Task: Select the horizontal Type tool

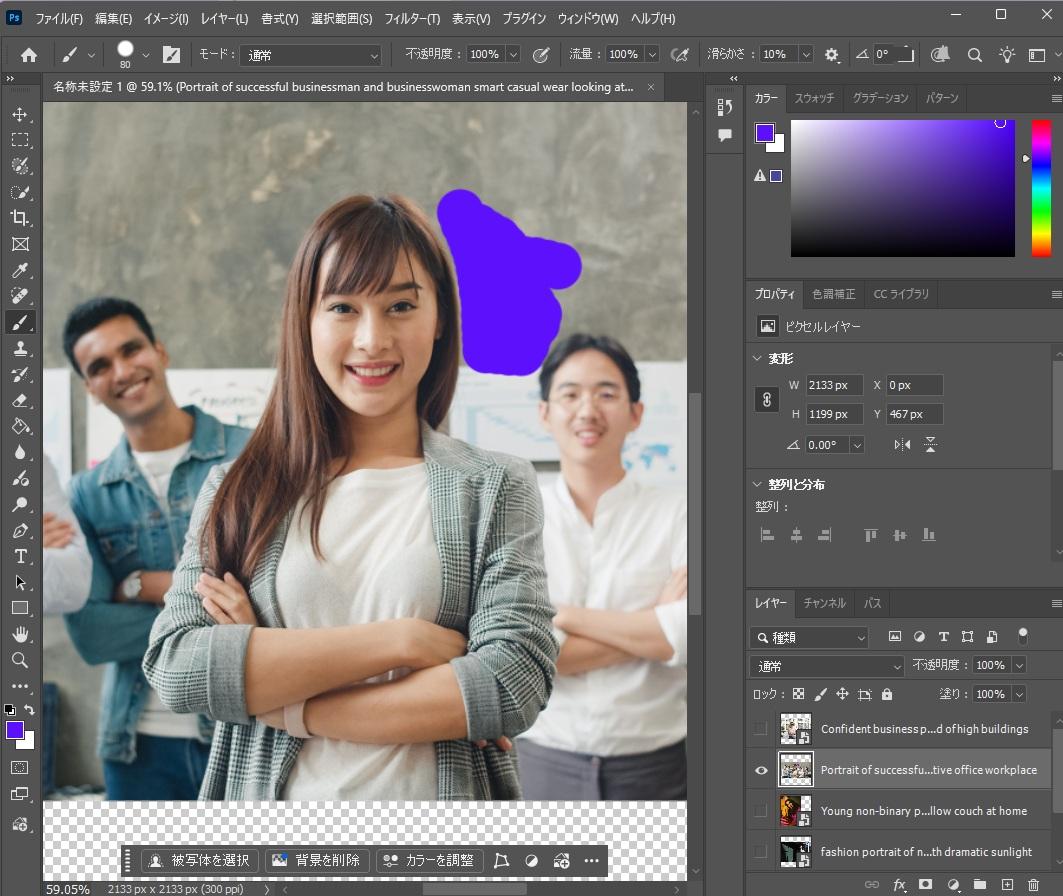Action: (x=20, y=556)
